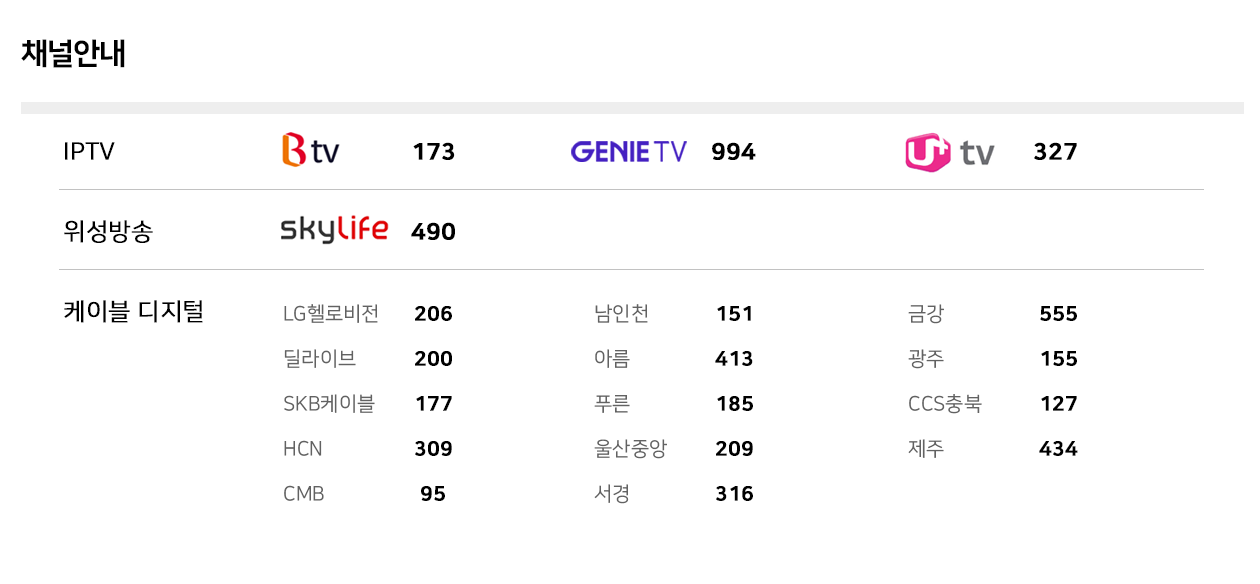Click the B tv logo
The image size is (1260, 584).
[311, 150]
